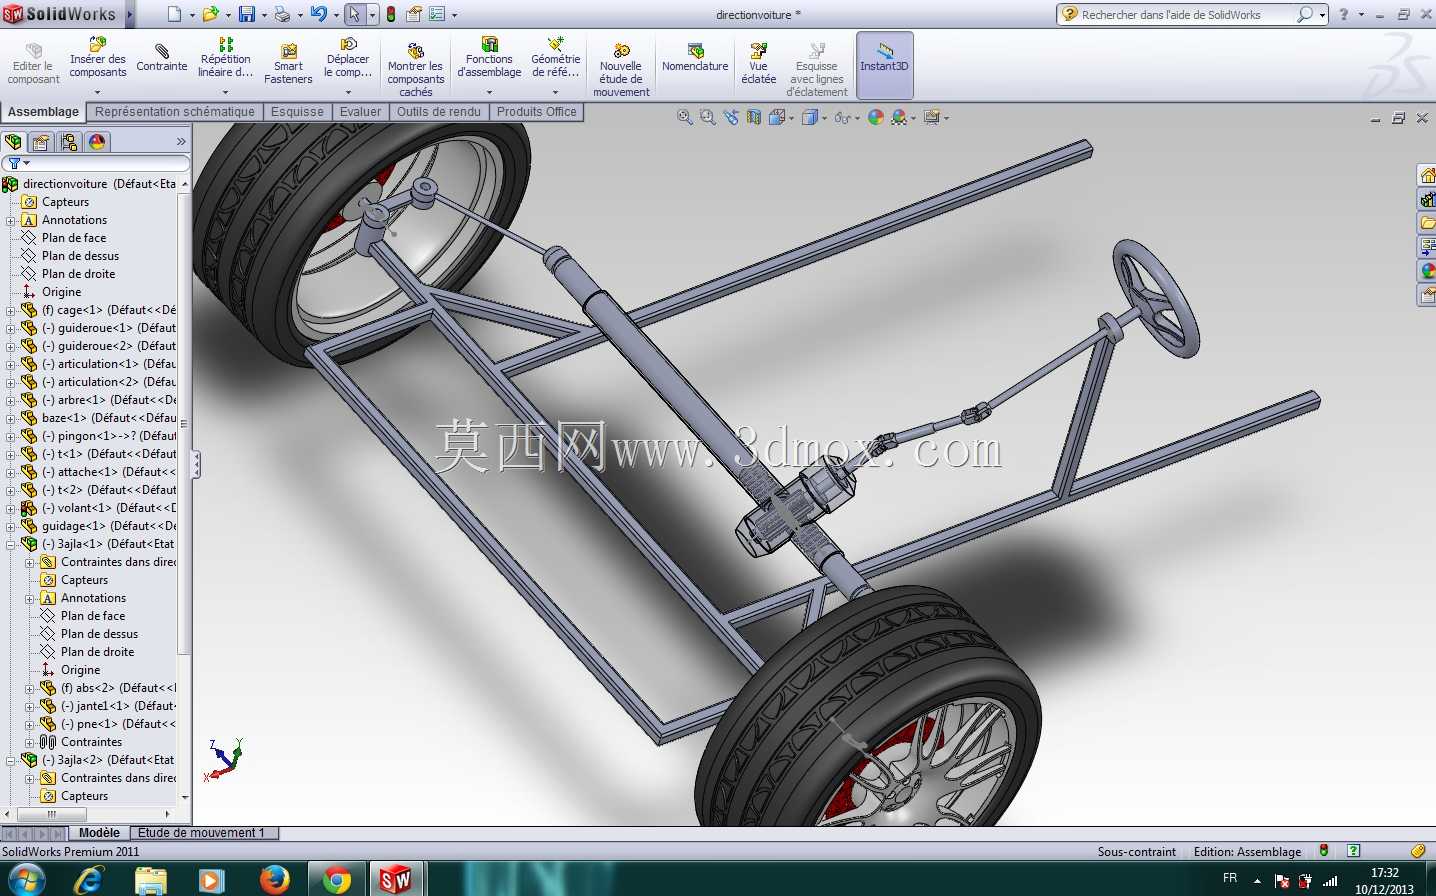Click the Windows Start button

[25, 880]
